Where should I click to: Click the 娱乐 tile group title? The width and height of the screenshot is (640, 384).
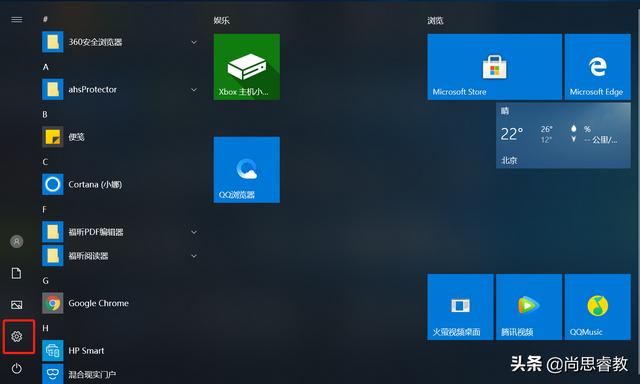point(222,20)
